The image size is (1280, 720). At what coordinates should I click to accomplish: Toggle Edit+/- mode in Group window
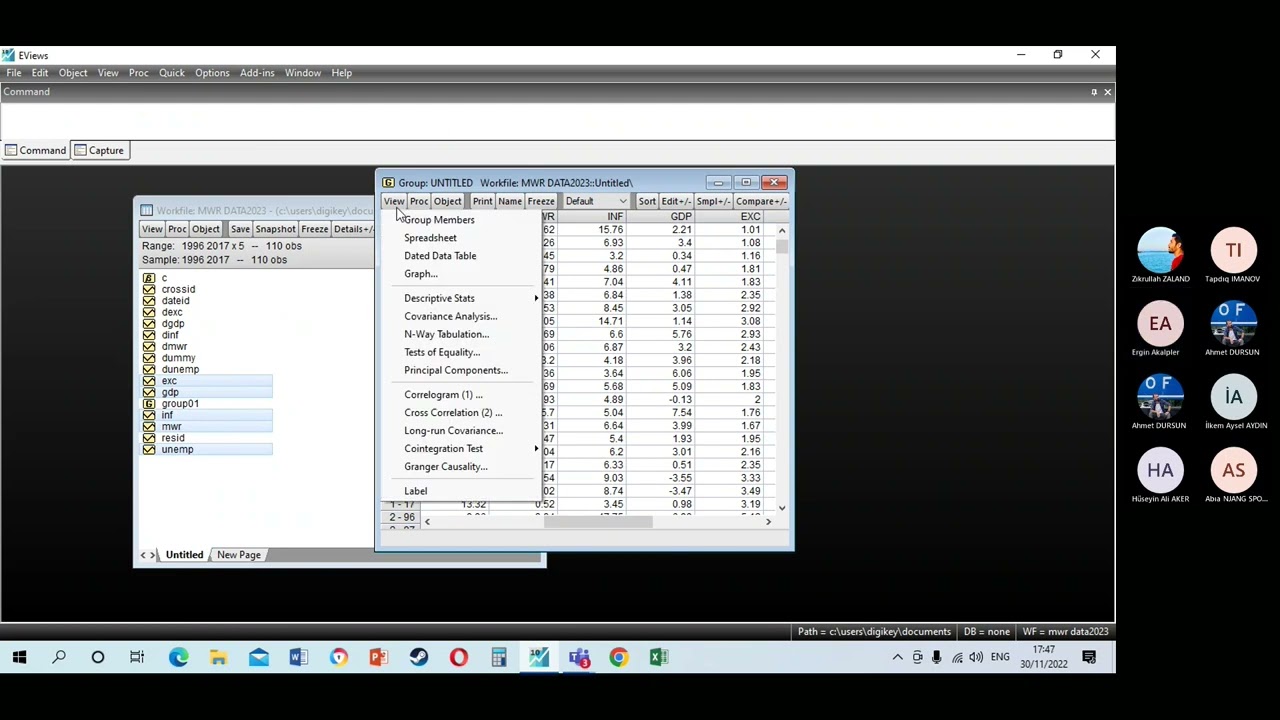(676, 201)
